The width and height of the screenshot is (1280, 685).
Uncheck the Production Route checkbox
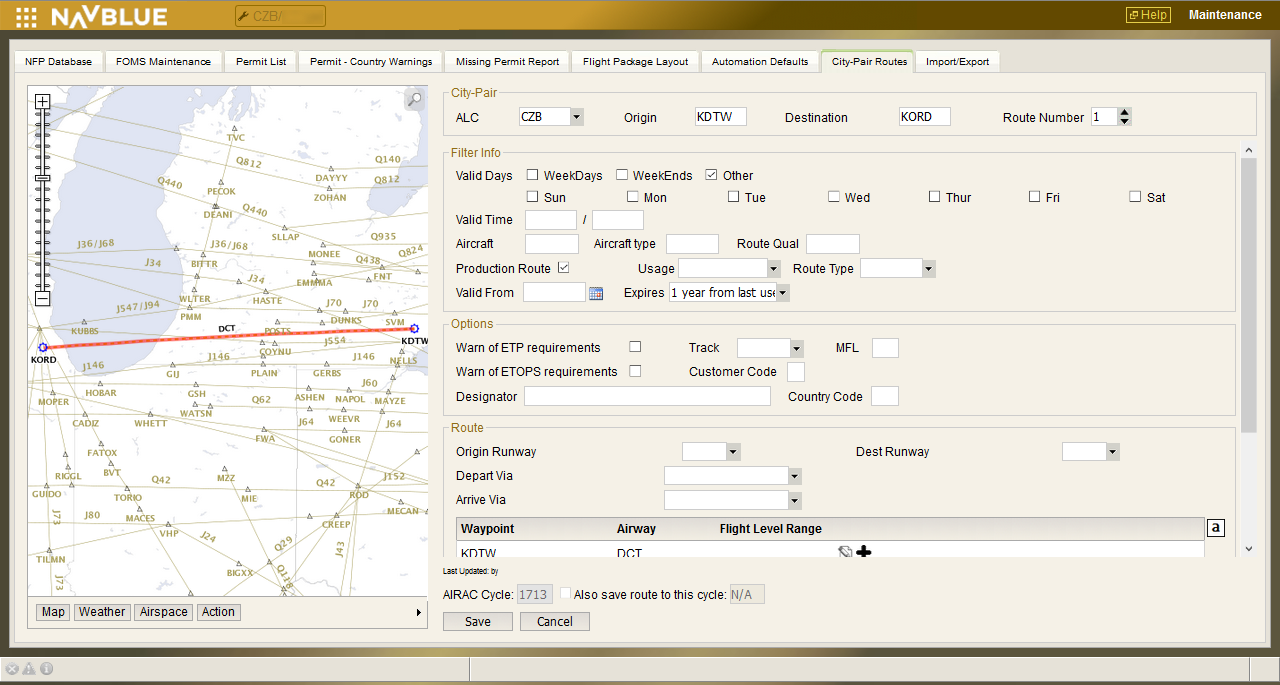tap(564, 267)
